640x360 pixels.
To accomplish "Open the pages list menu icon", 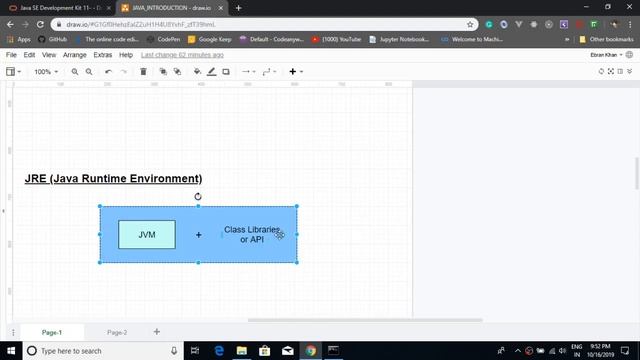I will 13,332.
